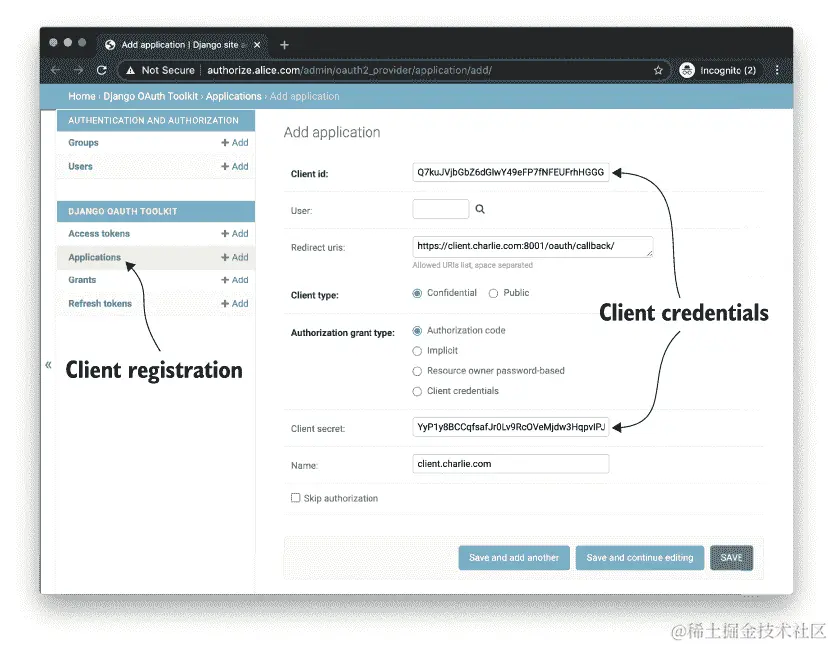Focus the Client id field
833x647 pixels.
tap(511, 172)
